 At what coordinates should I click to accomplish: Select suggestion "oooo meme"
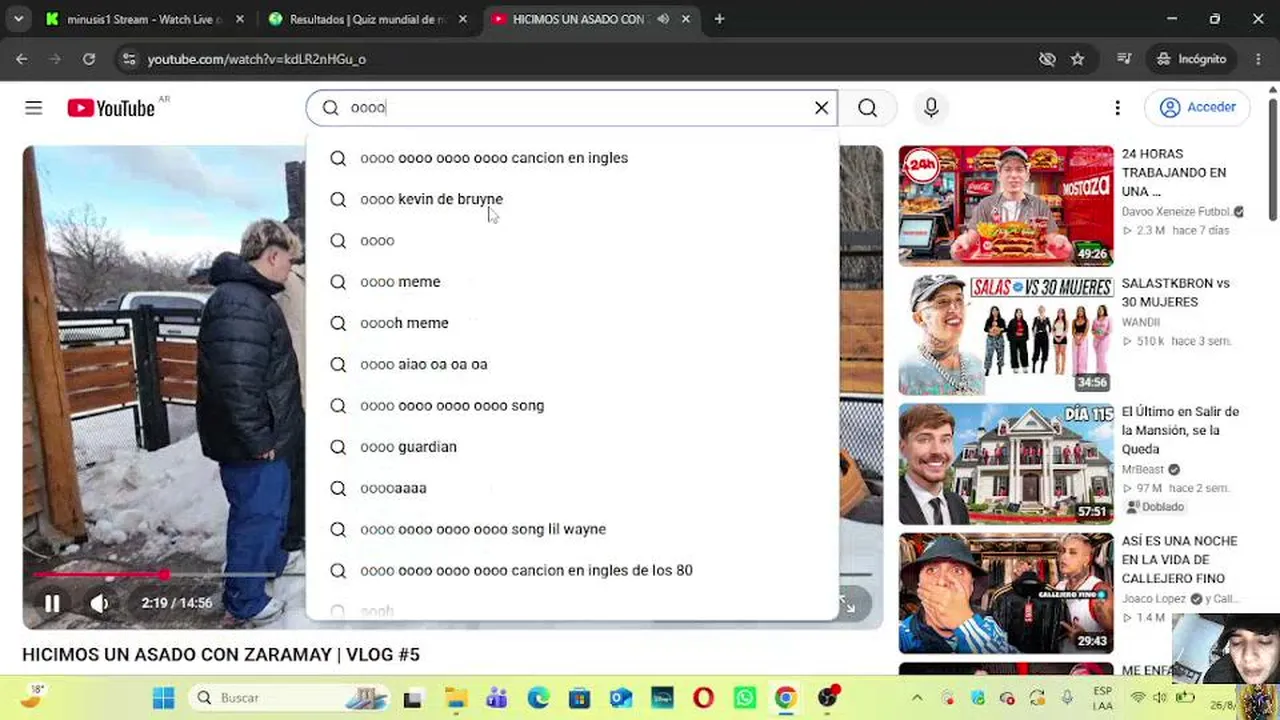point(572,282)
